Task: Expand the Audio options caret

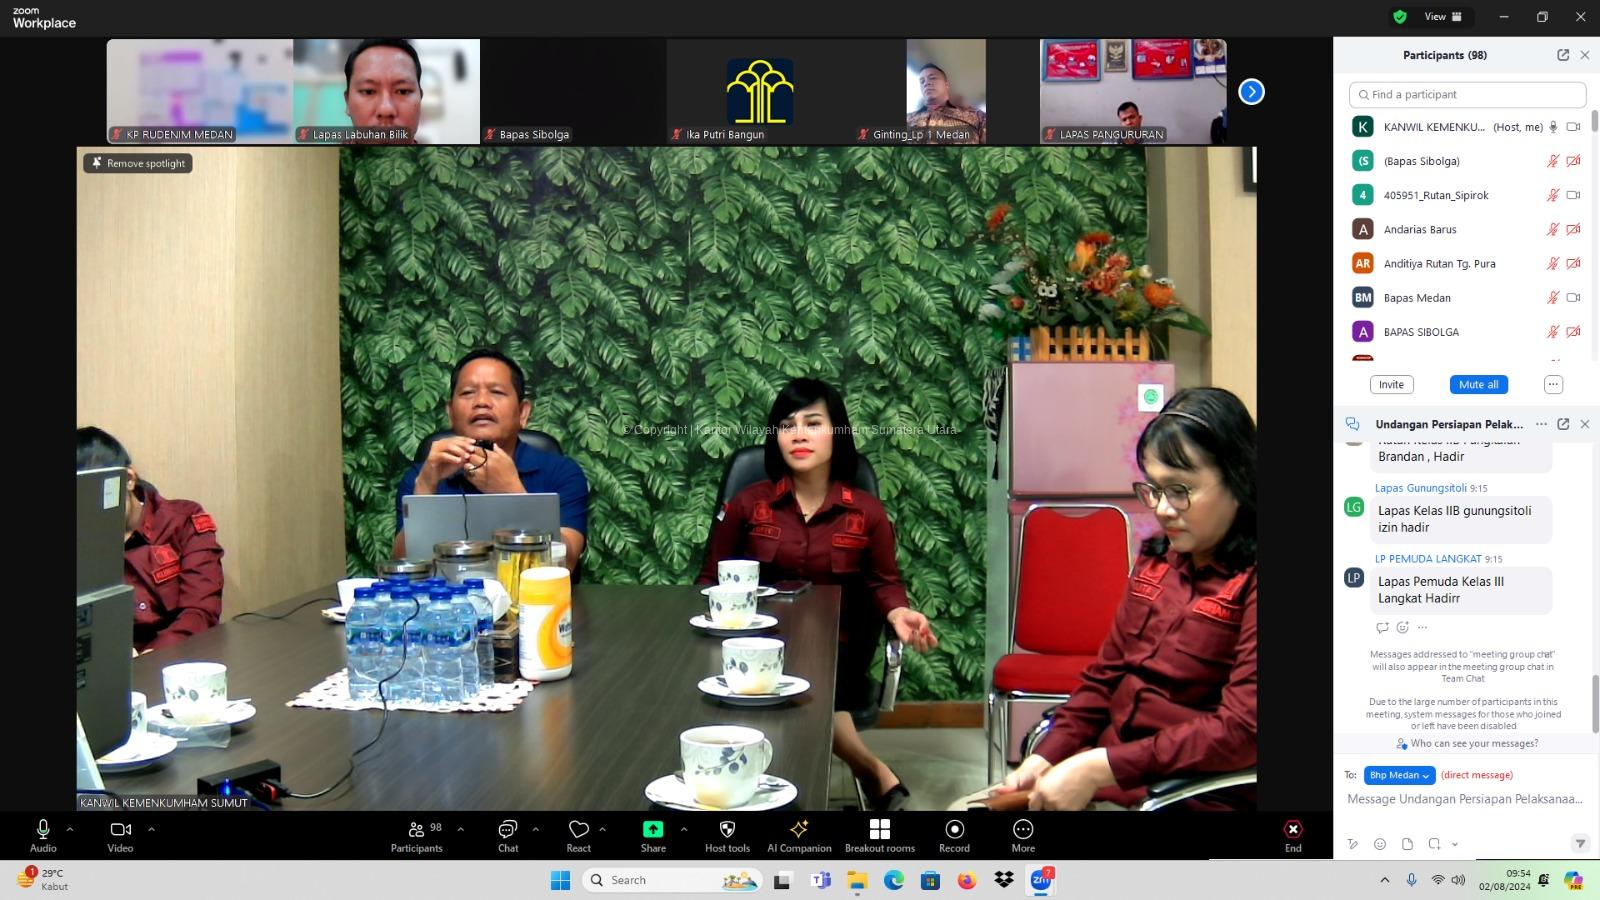Action: point(70,829)
